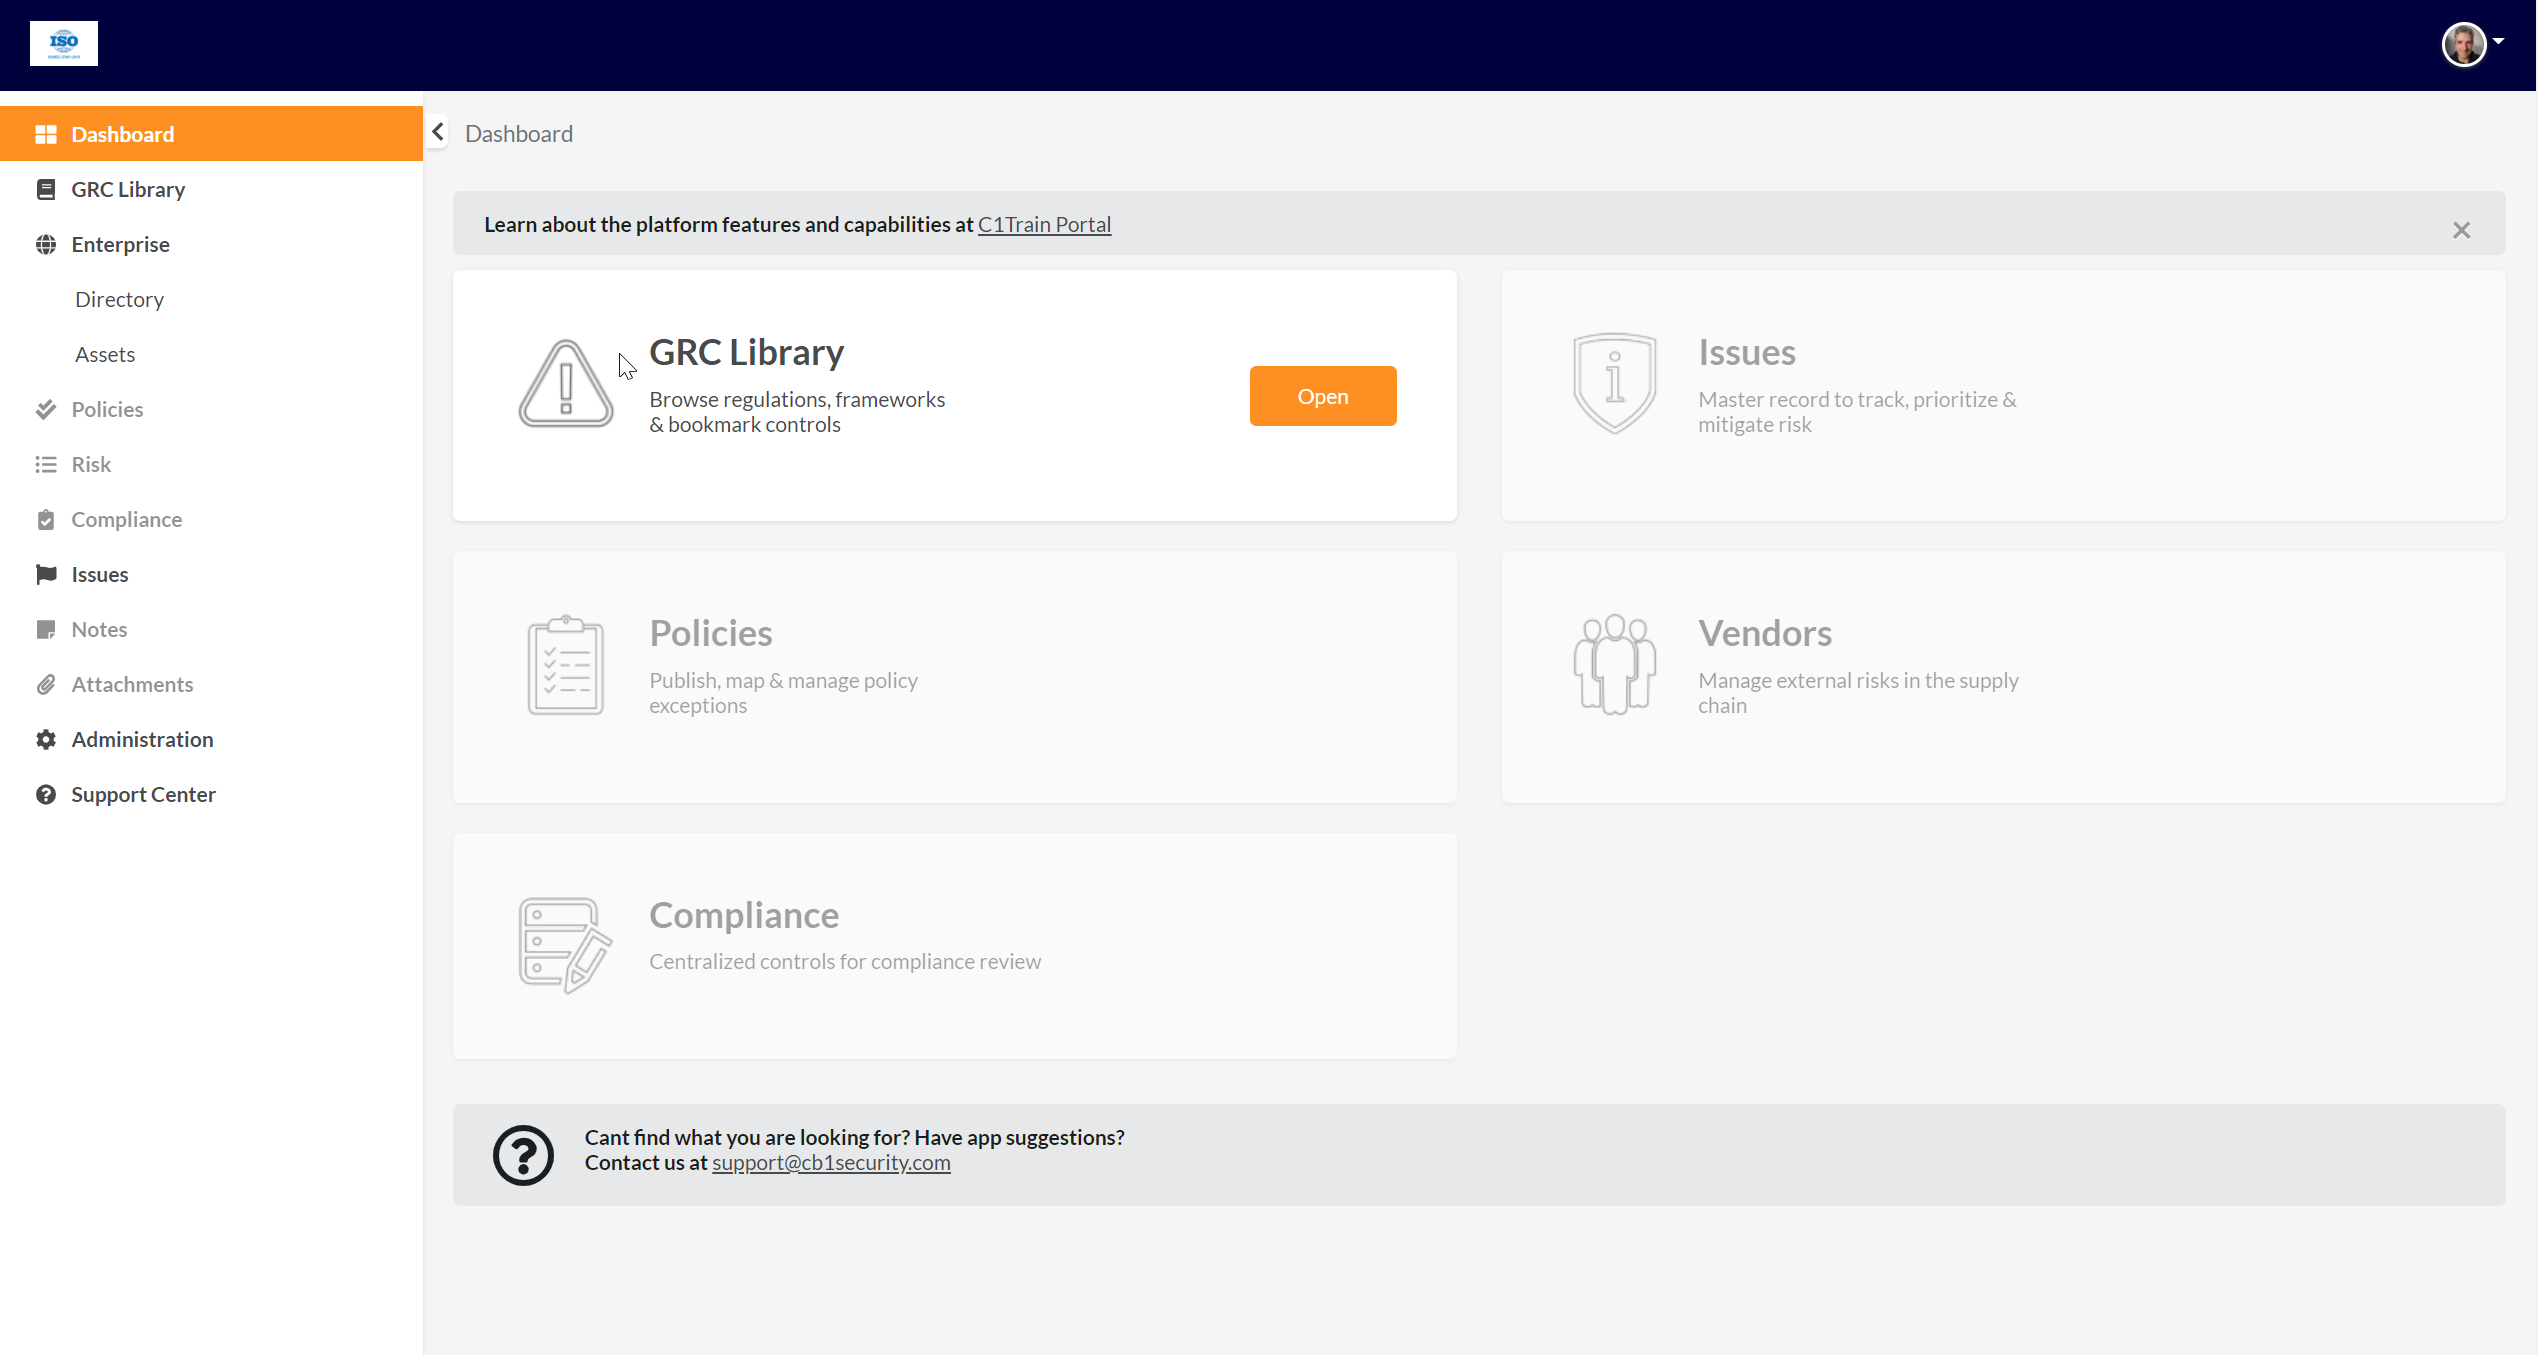The image size is (2538, 1355).
Task: Click the Policies clipboard checklist icon
Action: [x=565, y=665]
